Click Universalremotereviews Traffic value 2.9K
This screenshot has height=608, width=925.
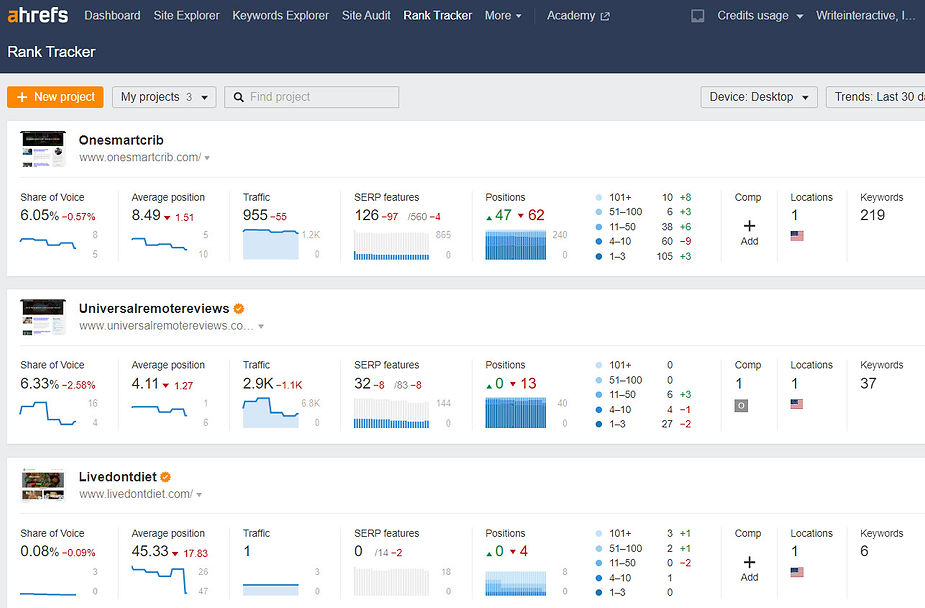(x=258, y=383)
